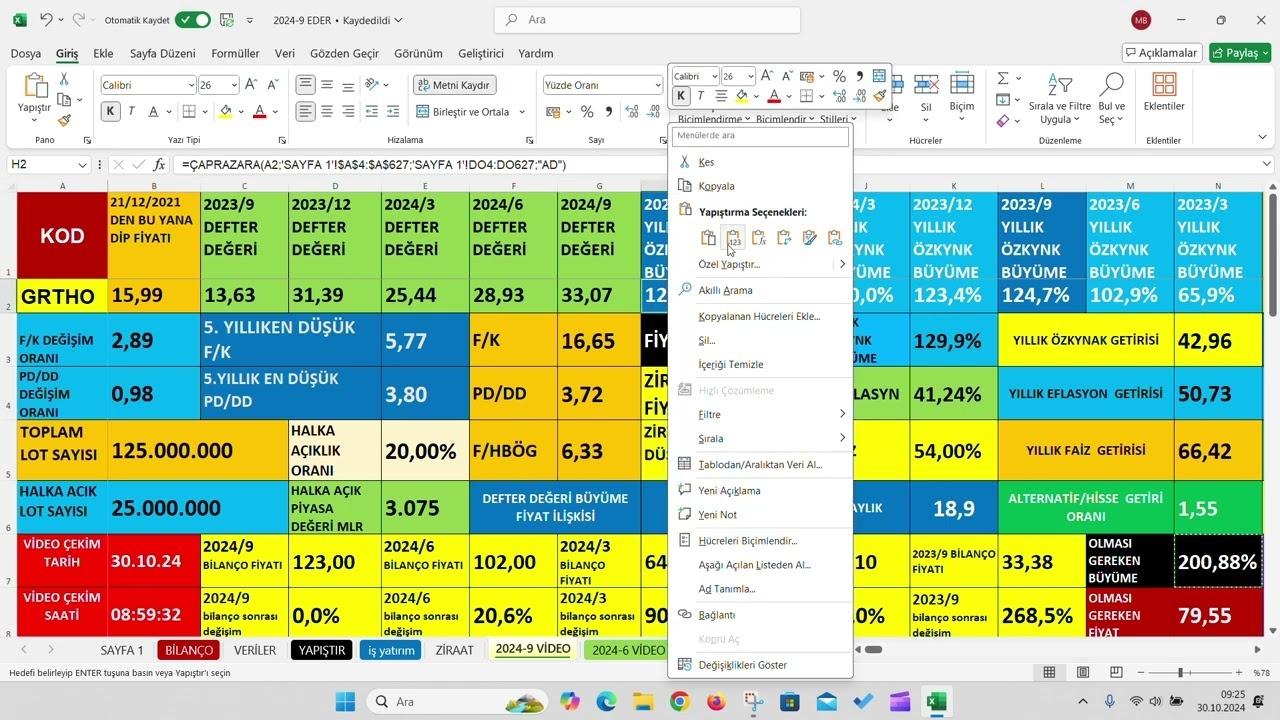This screenshot has height=720, width=1280.
Task: Toggle ribbon Bold K button
Action: tap(110, 112)
